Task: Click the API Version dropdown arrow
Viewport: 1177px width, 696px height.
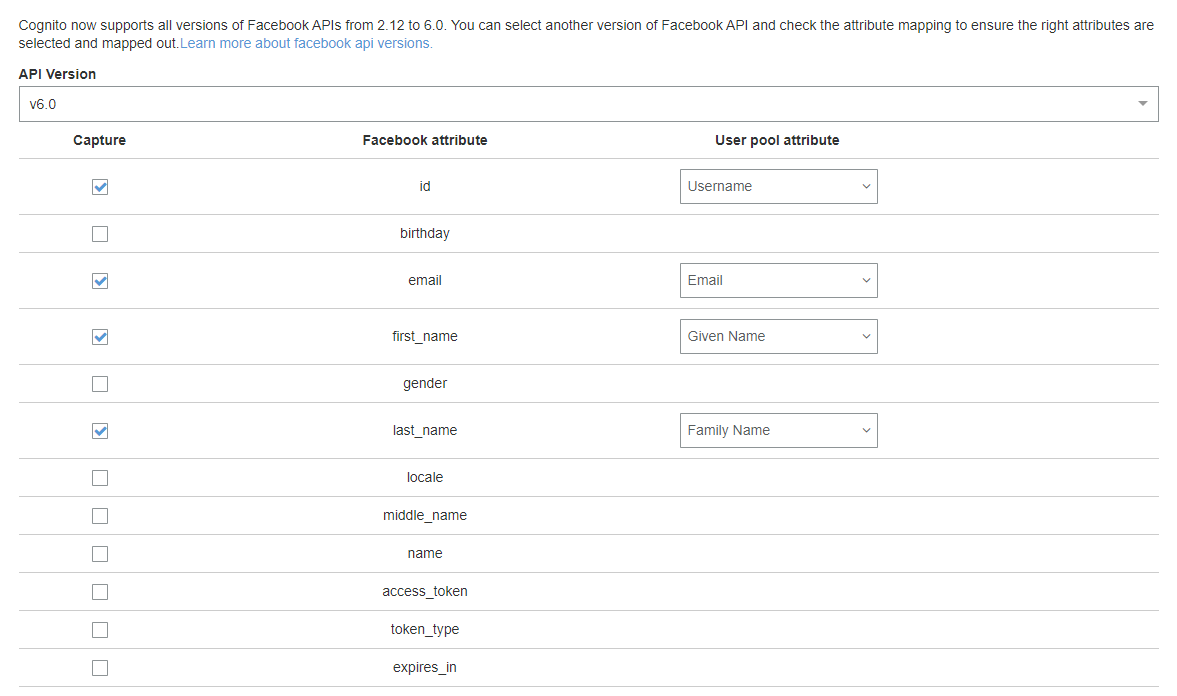Action: click(1142, 104)
